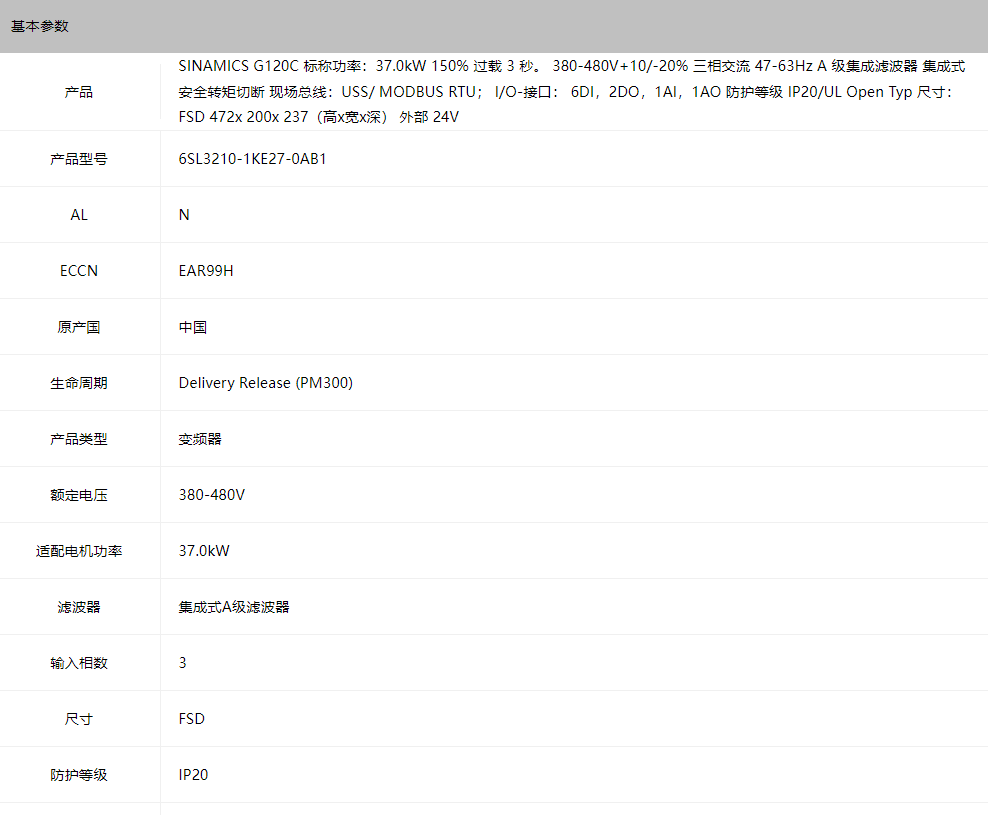This screenshot has height=815, width=988.
Task: Click the motor power value 37.0kW
Action: click(x=204, y=552)
